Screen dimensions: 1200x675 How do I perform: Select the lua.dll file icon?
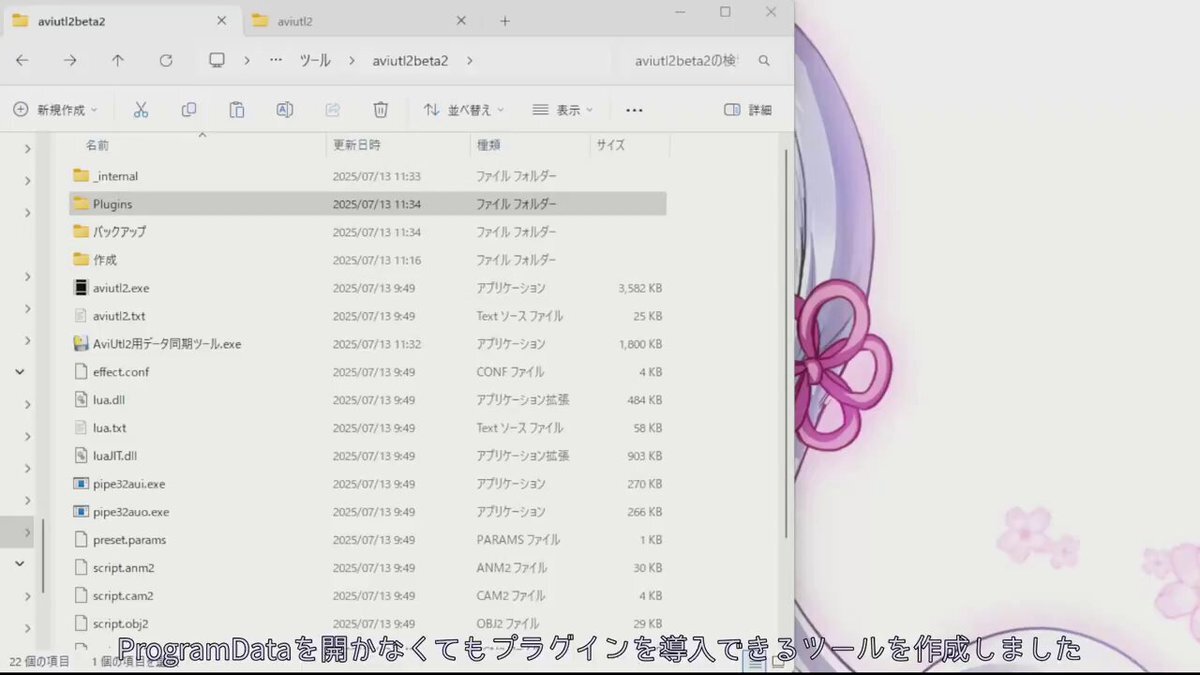click(x=82, y=400)
